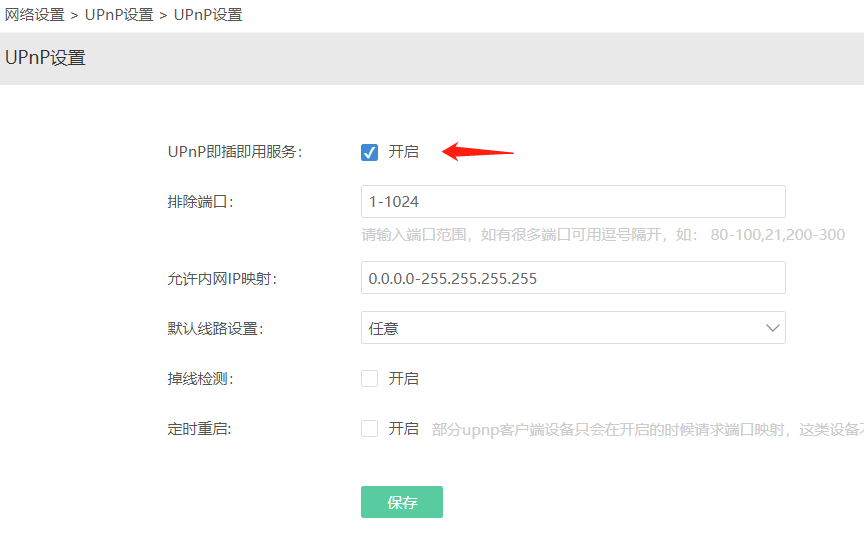This screenshot has height=539, width=864.
Task: Click the dropdown arrow next to 任意
Action: 773,328
